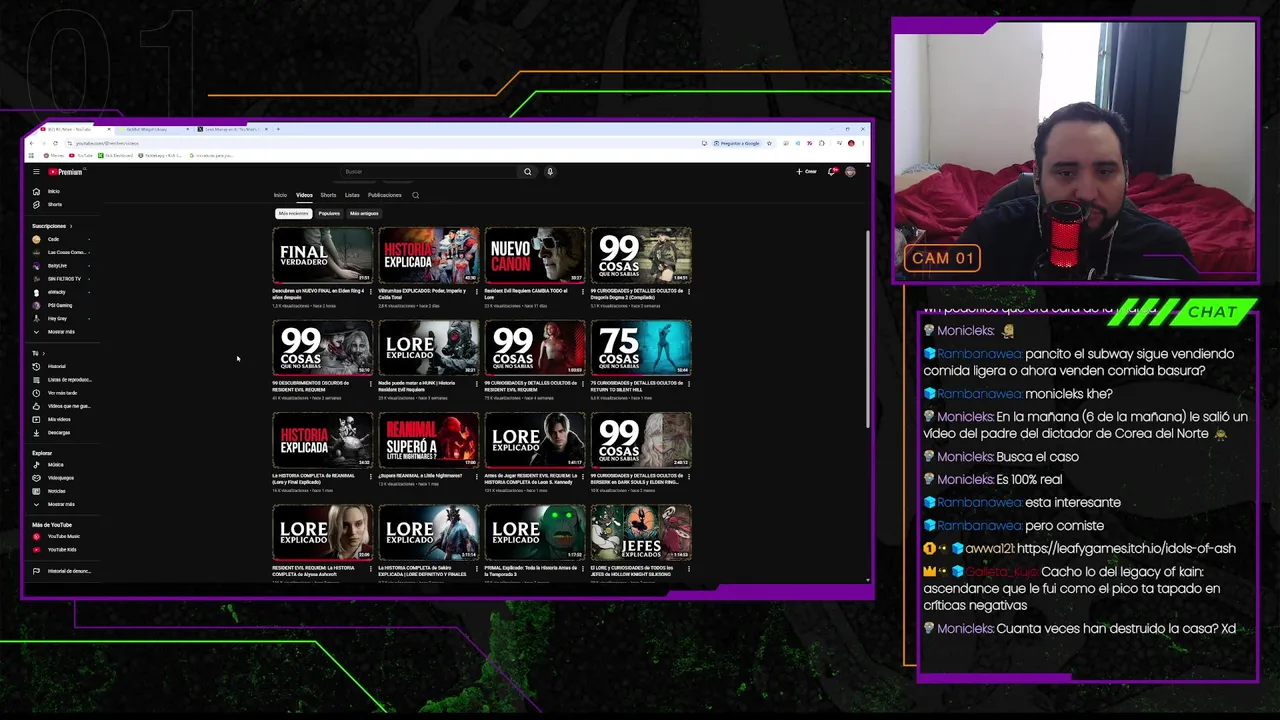Open Videos que me gustan
This screenshot has width=1280, height=720.
pyautogui.click(x=62, y=406)
